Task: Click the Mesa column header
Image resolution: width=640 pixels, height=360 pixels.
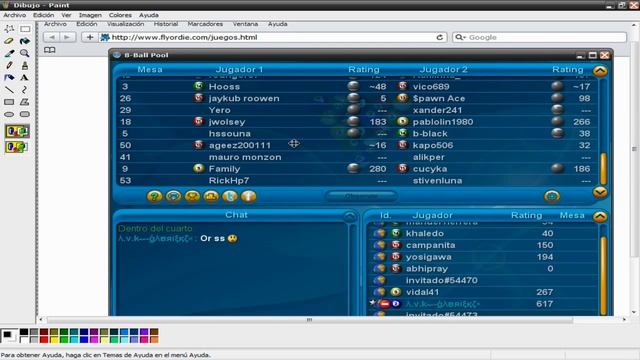Action: pos(150,69)
